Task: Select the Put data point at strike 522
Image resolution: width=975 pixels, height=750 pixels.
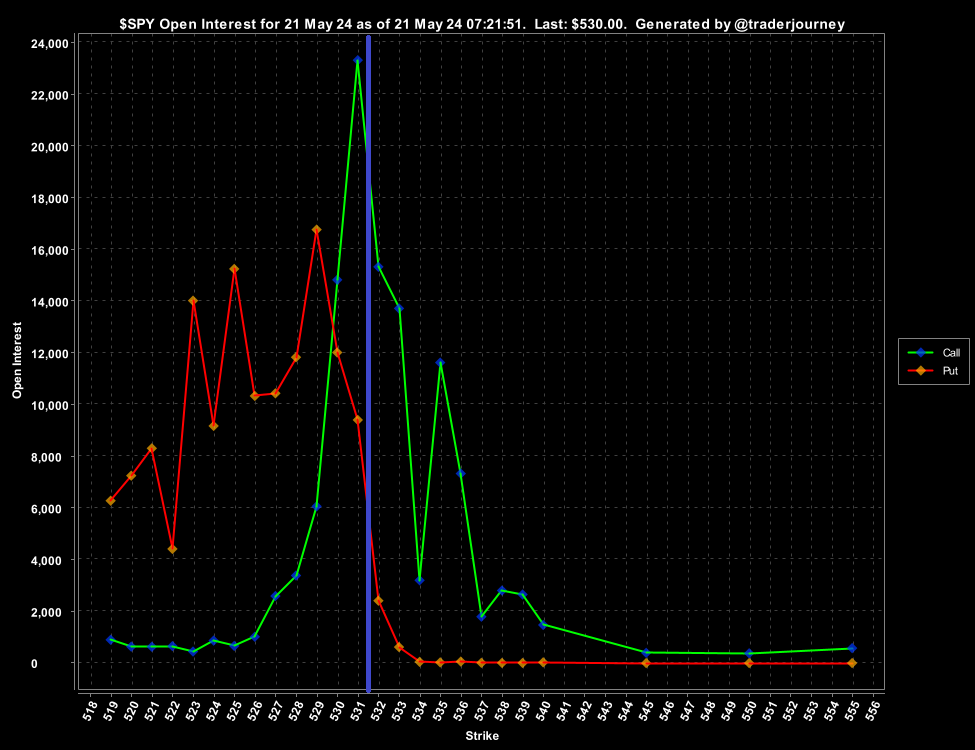Action: (x=172, y=549)
